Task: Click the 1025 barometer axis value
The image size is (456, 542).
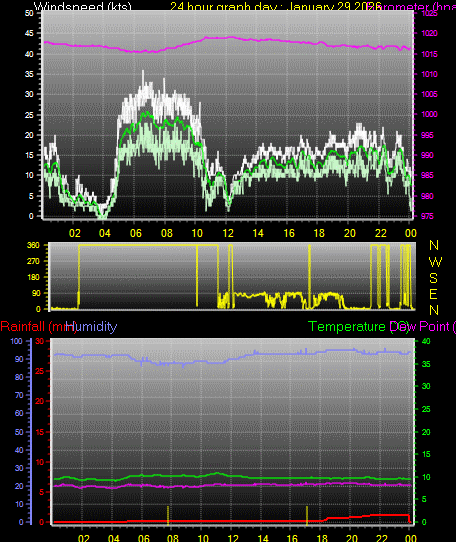Action: point(429,13)
